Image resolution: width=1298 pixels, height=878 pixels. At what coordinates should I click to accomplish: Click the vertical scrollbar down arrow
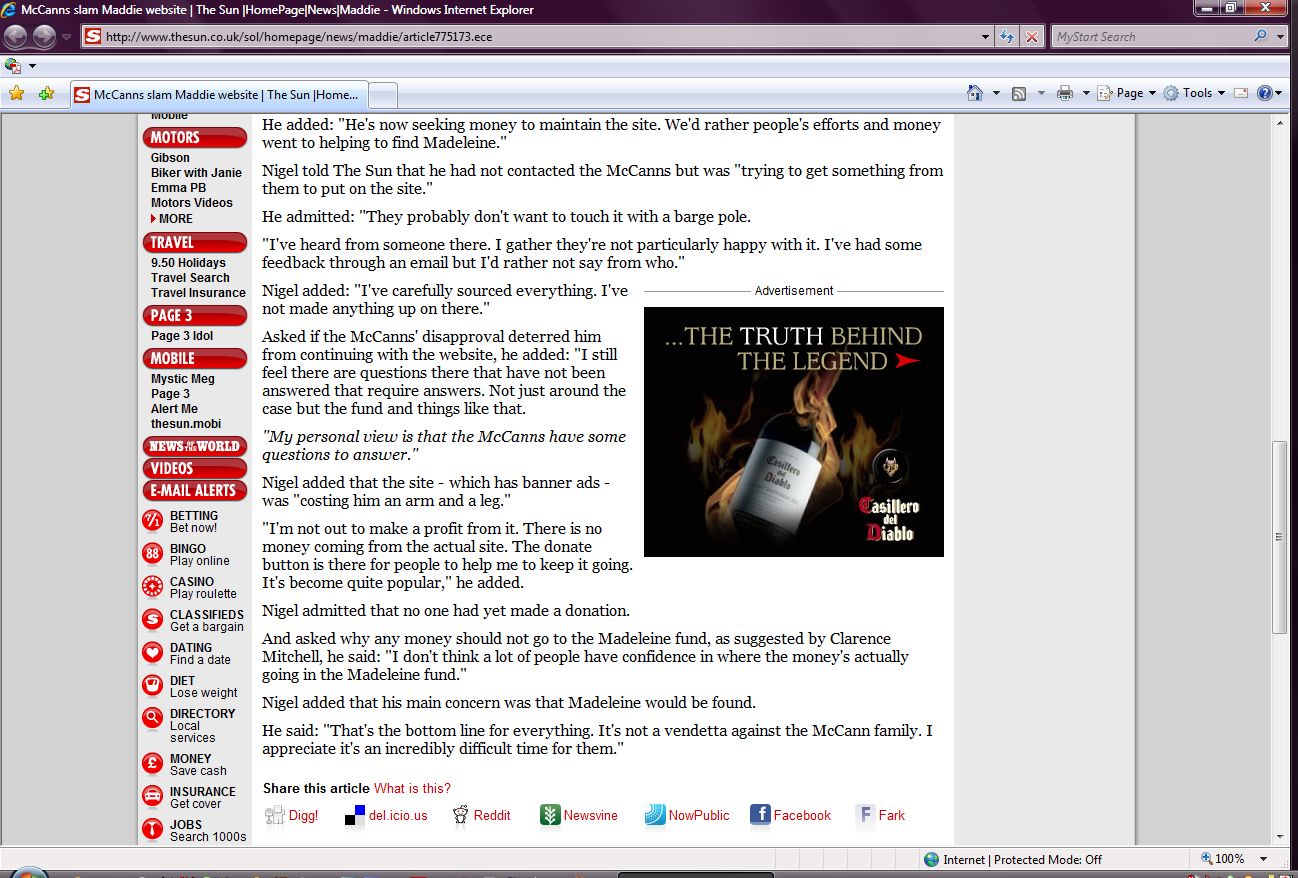[x=1281, y=836]
